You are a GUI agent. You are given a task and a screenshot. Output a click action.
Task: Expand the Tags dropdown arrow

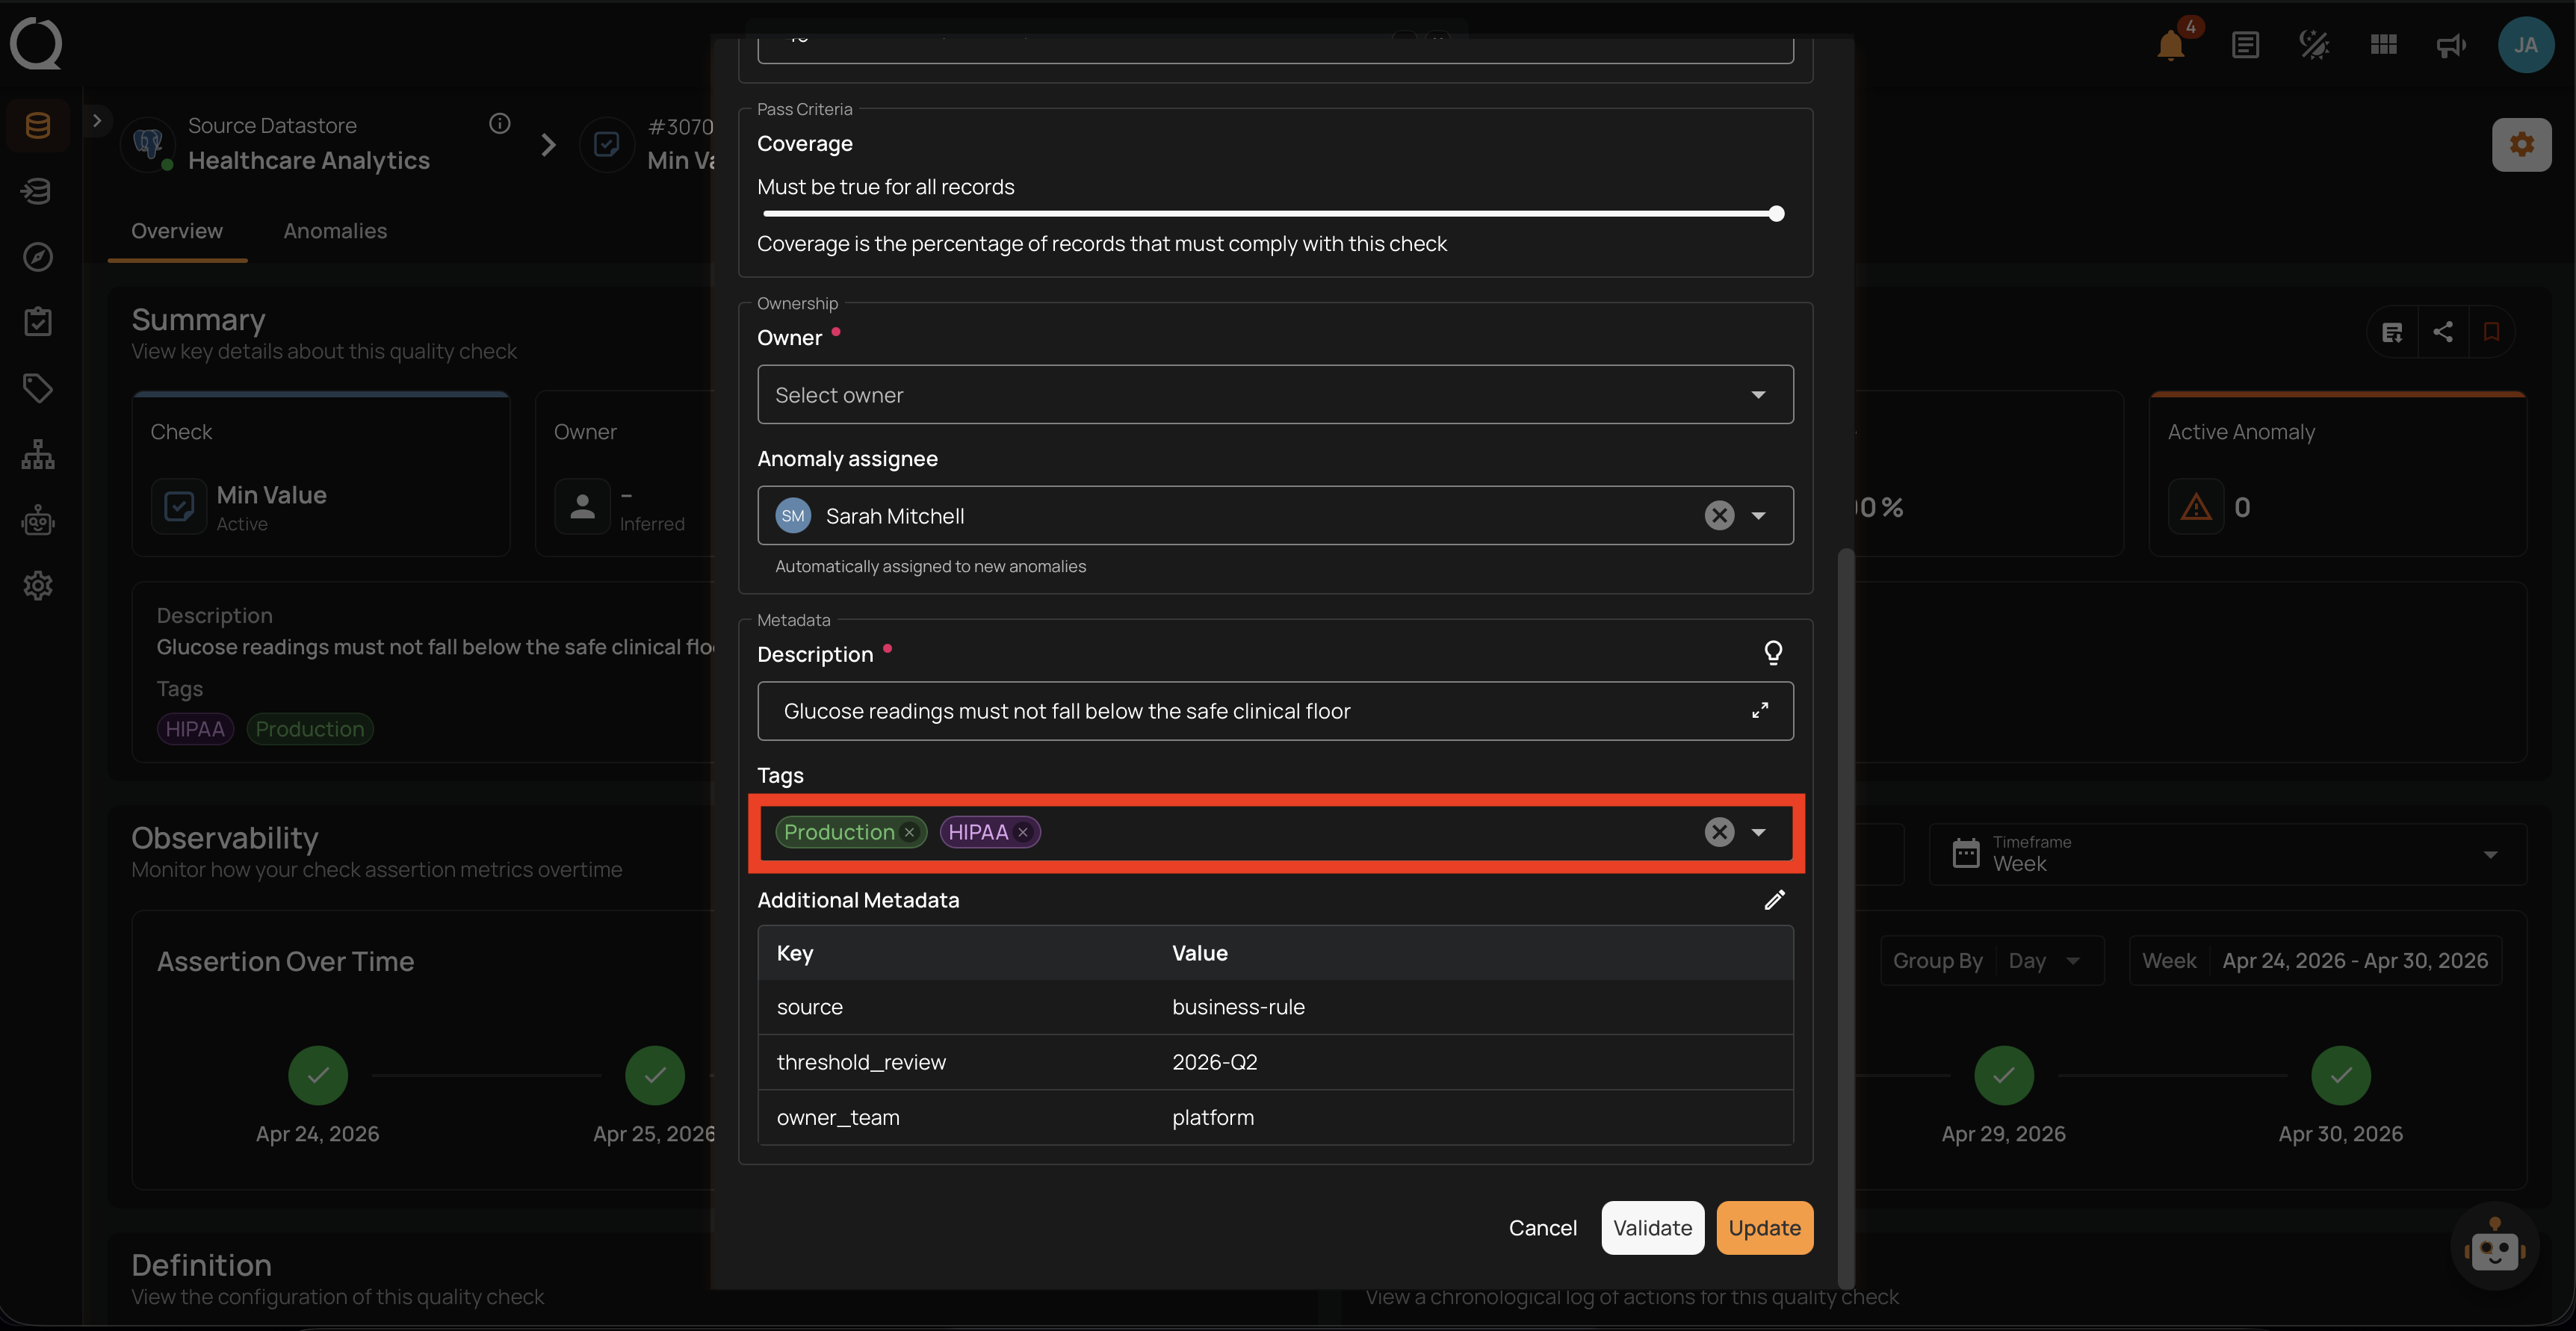1758,832
